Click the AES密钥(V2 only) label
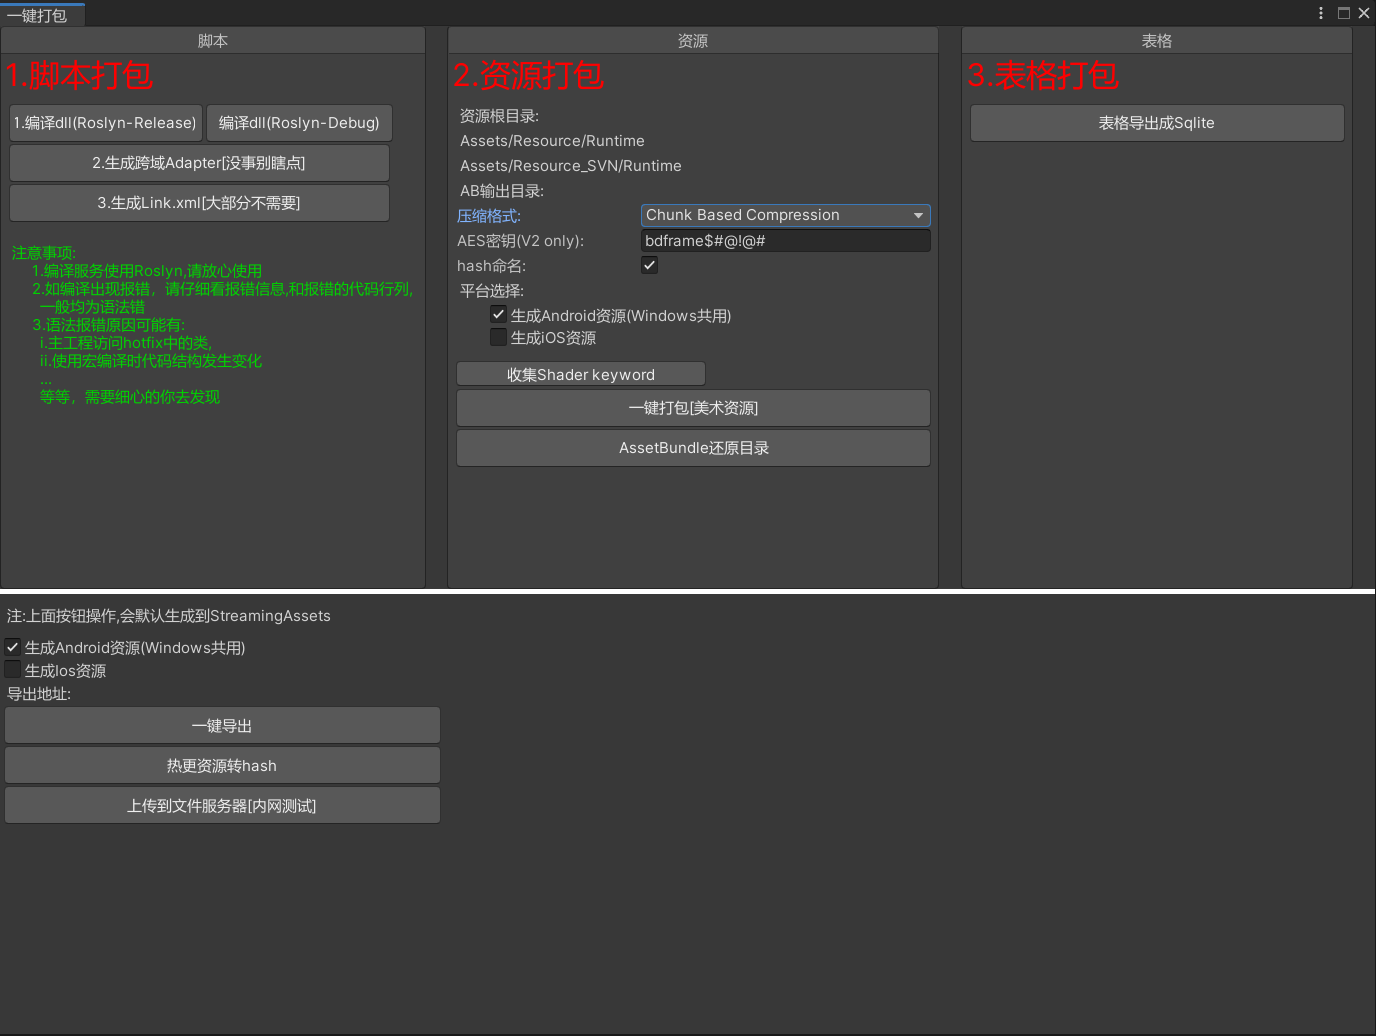The height and width of the screenshot is (1036, 1376). [x=521, y=241]
